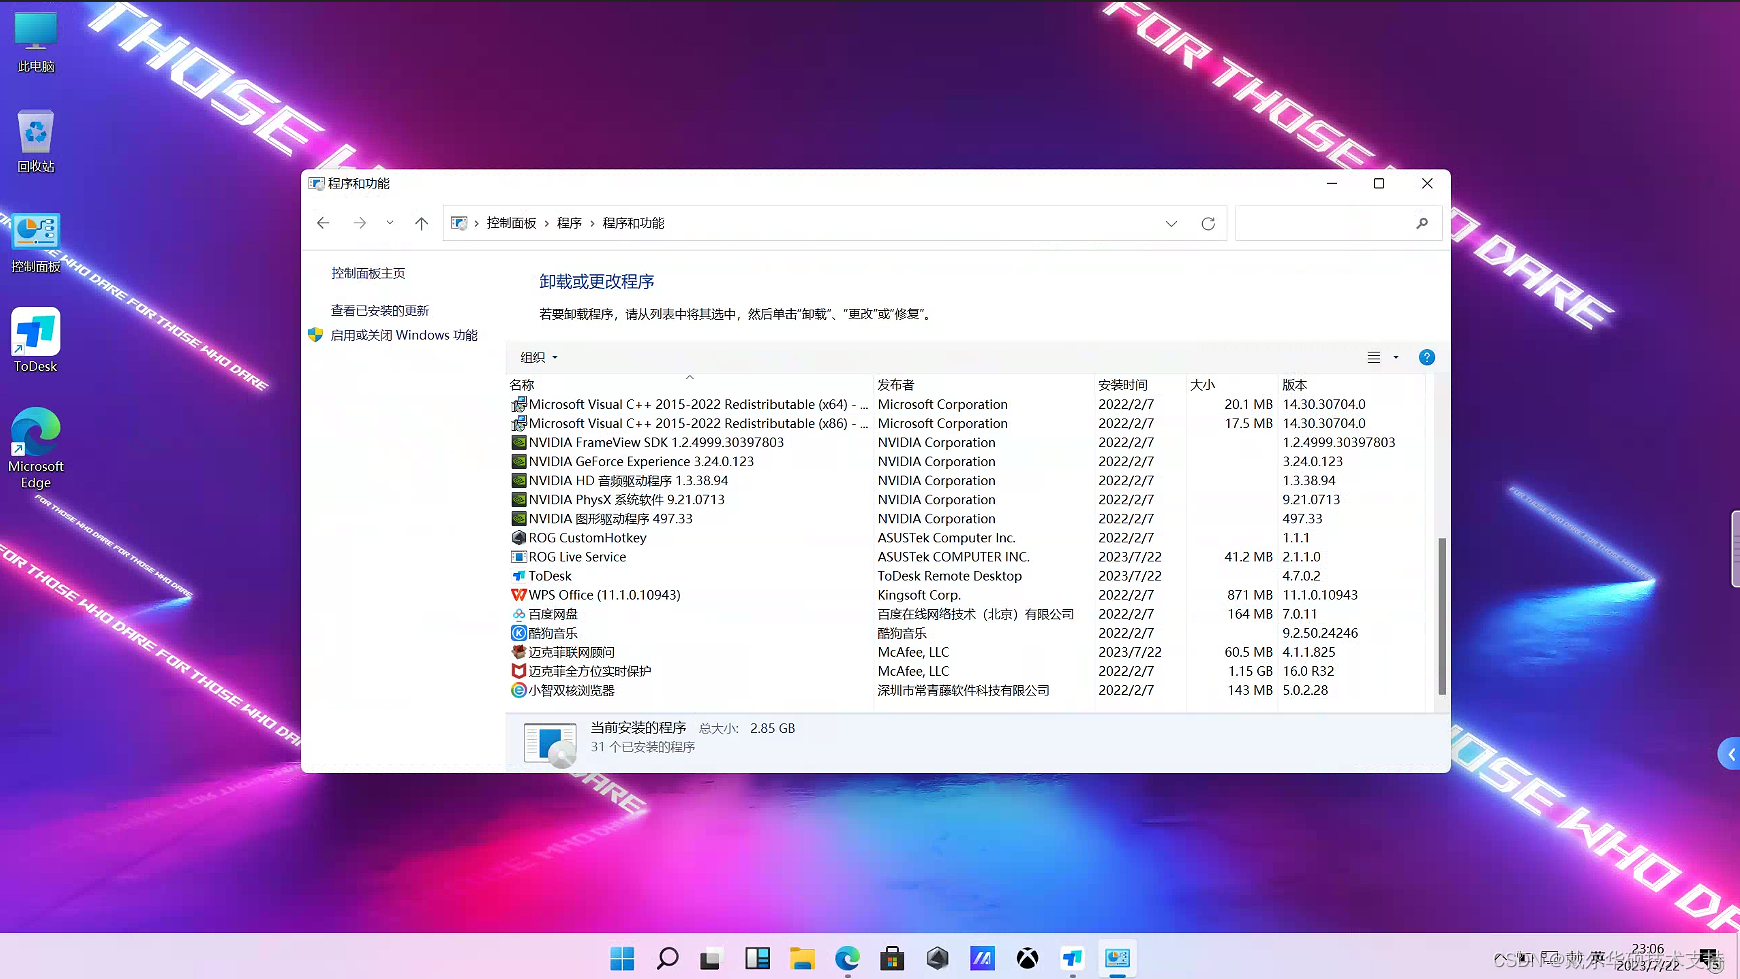Screen dimensions: 1740x979
Task: Sort by 名称 column header
Action: pyautogui.click(x=690, y=384)
